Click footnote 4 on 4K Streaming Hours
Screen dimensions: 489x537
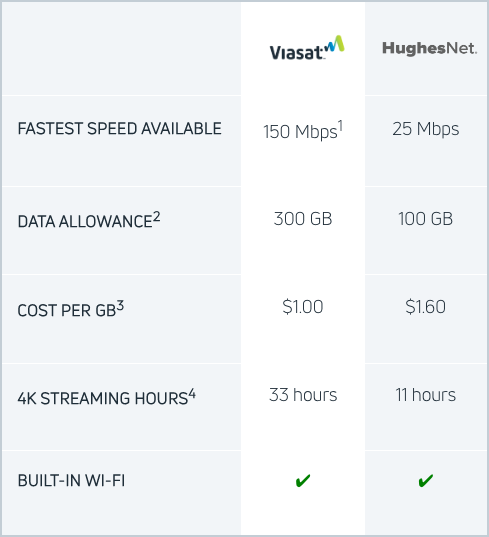(192, 394)
